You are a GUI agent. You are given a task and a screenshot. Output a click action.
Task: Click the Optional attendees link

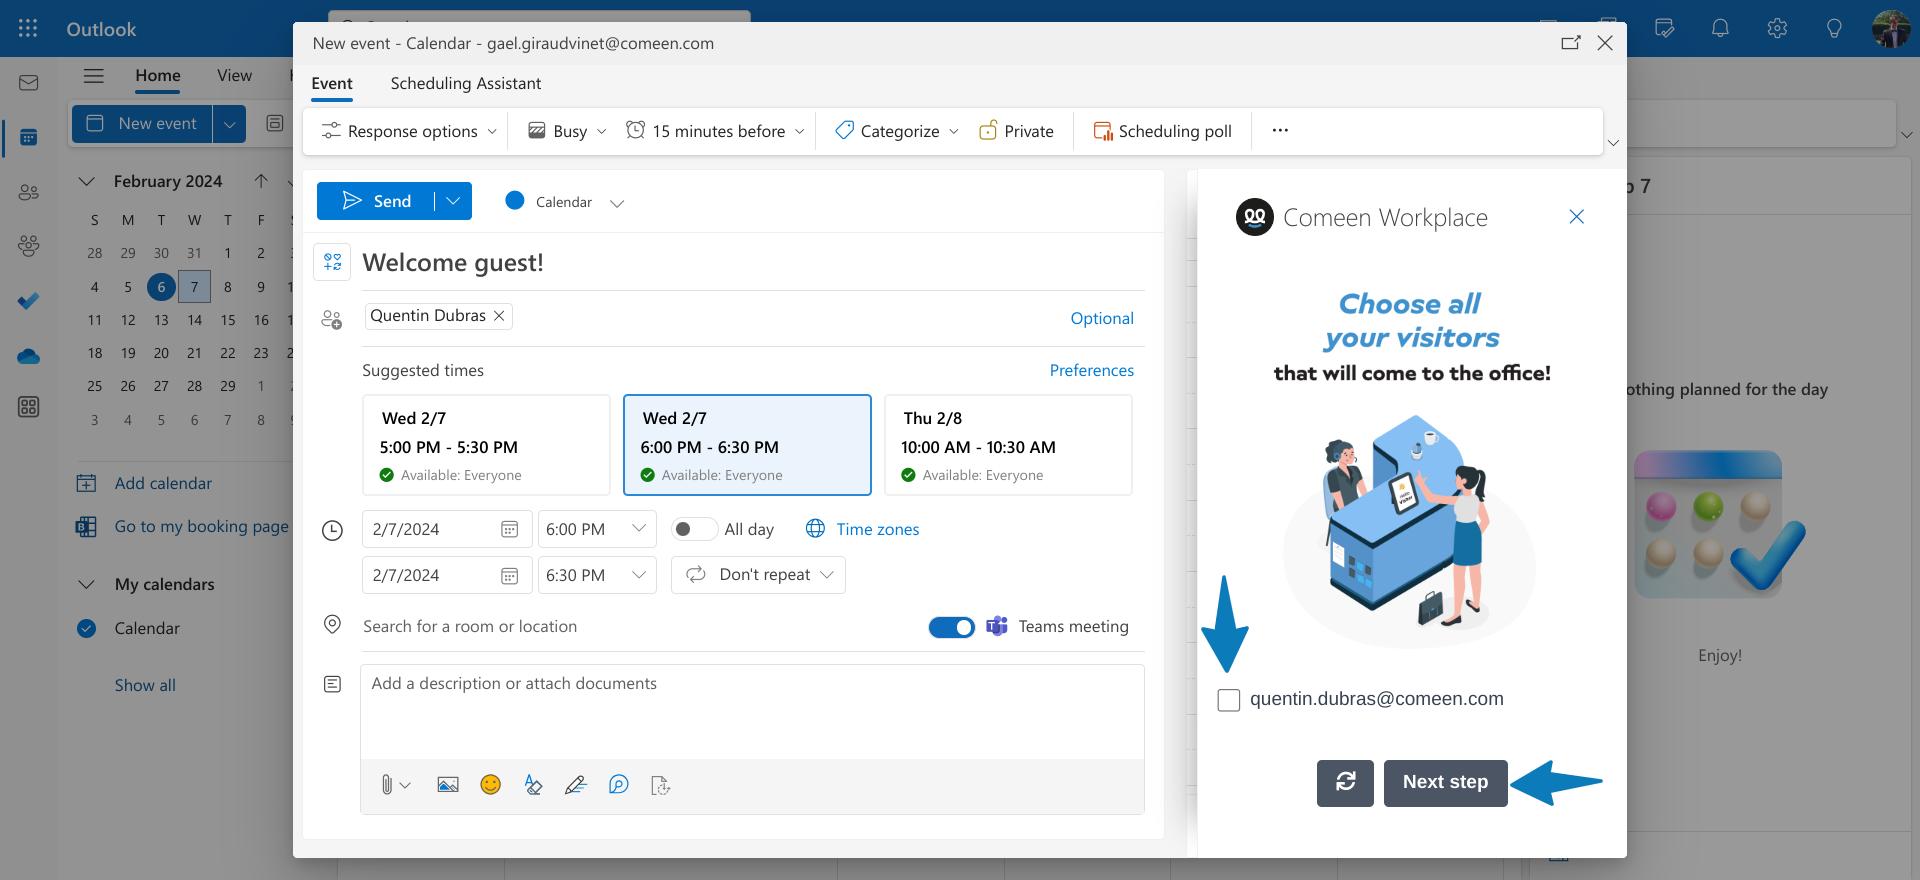pyautogui.click(x=1102, y=318)
